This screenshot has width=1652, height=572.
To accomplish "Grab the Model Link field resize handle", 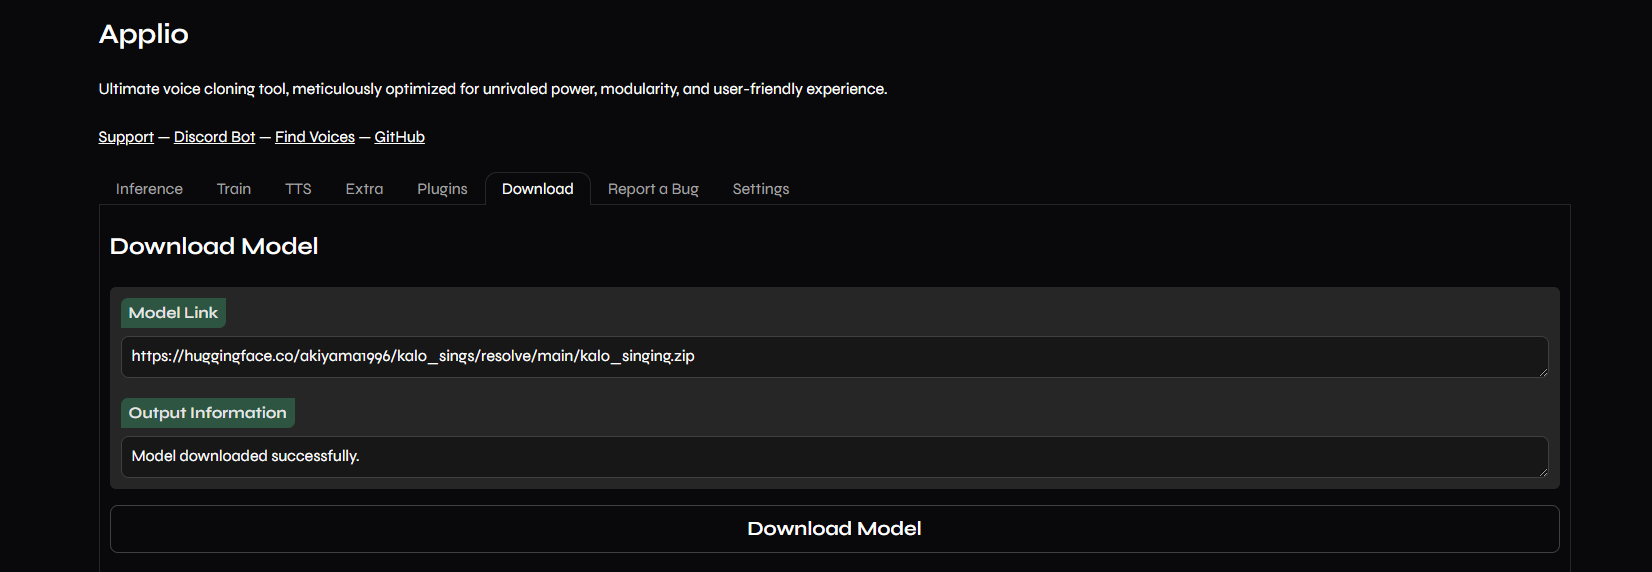I will [x=1543, y=372].
